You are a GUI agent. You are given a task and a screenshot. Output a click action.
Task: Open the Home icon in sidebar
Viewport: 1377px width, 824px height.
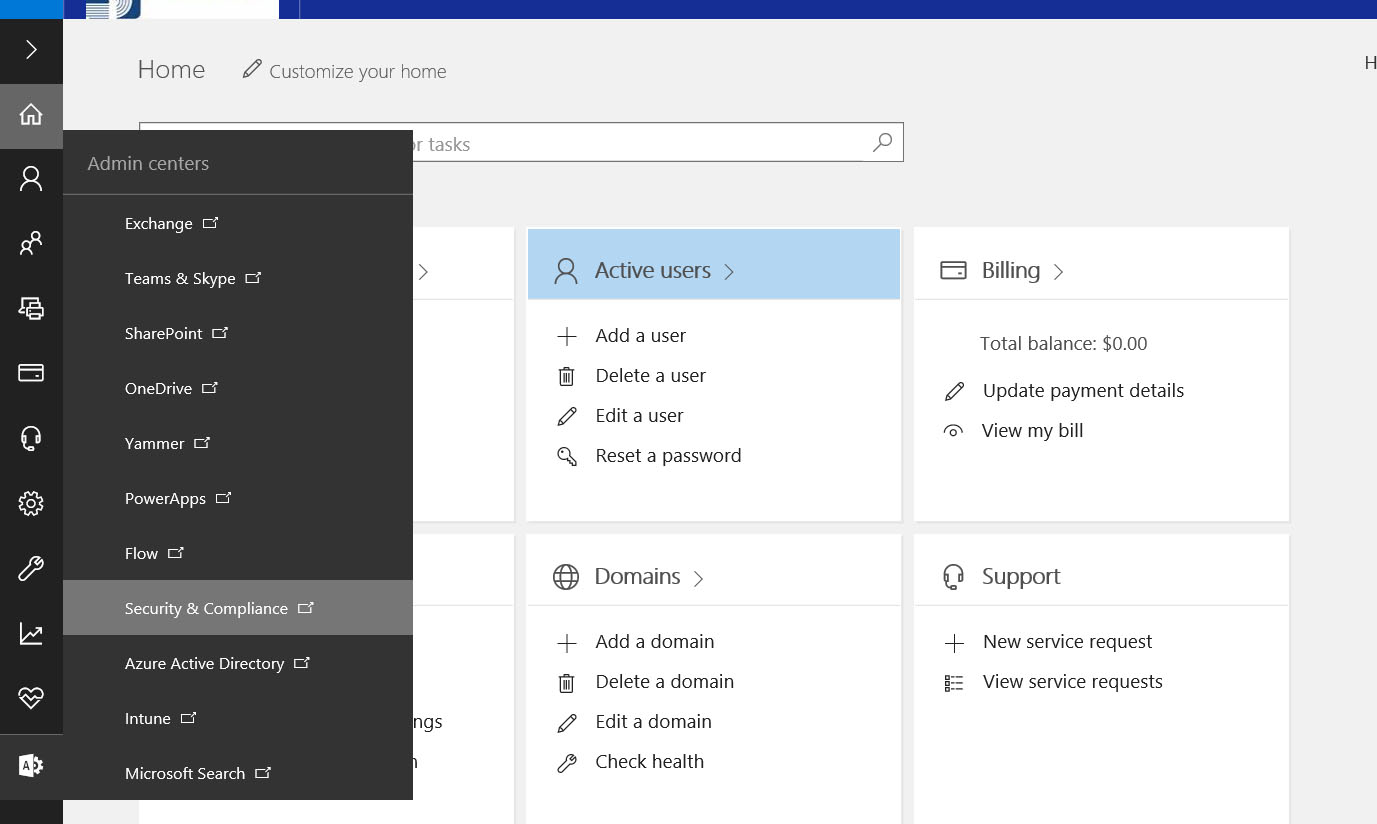(31, 115)
